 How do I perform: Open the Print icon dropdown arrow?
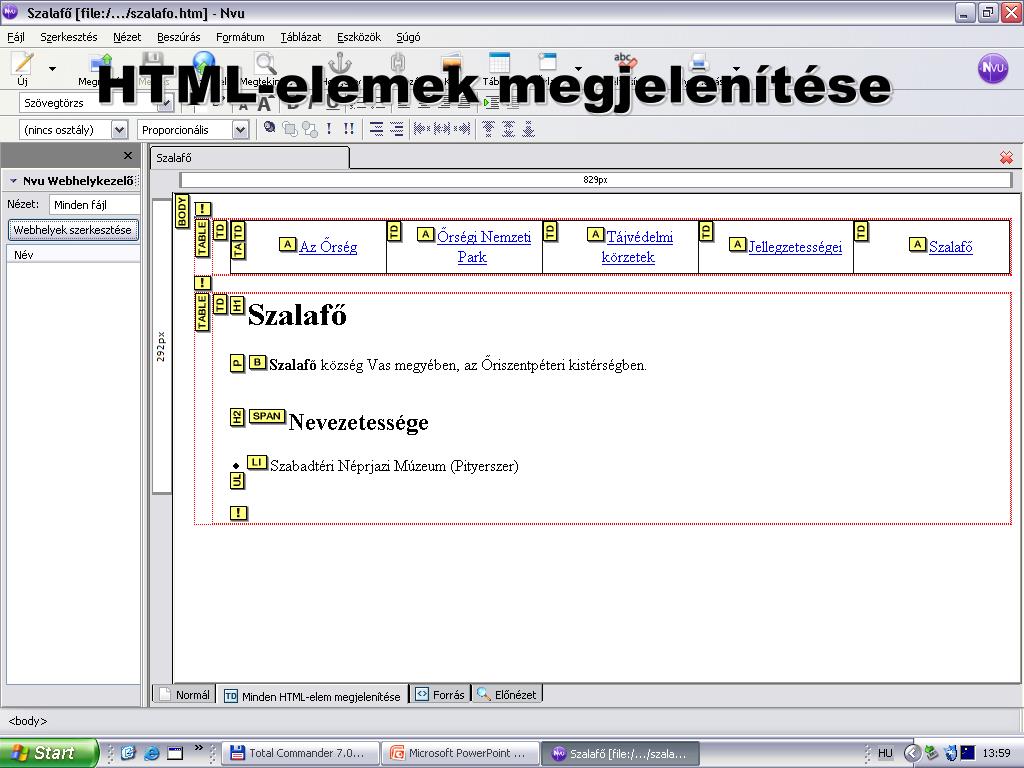click(737, 69)
